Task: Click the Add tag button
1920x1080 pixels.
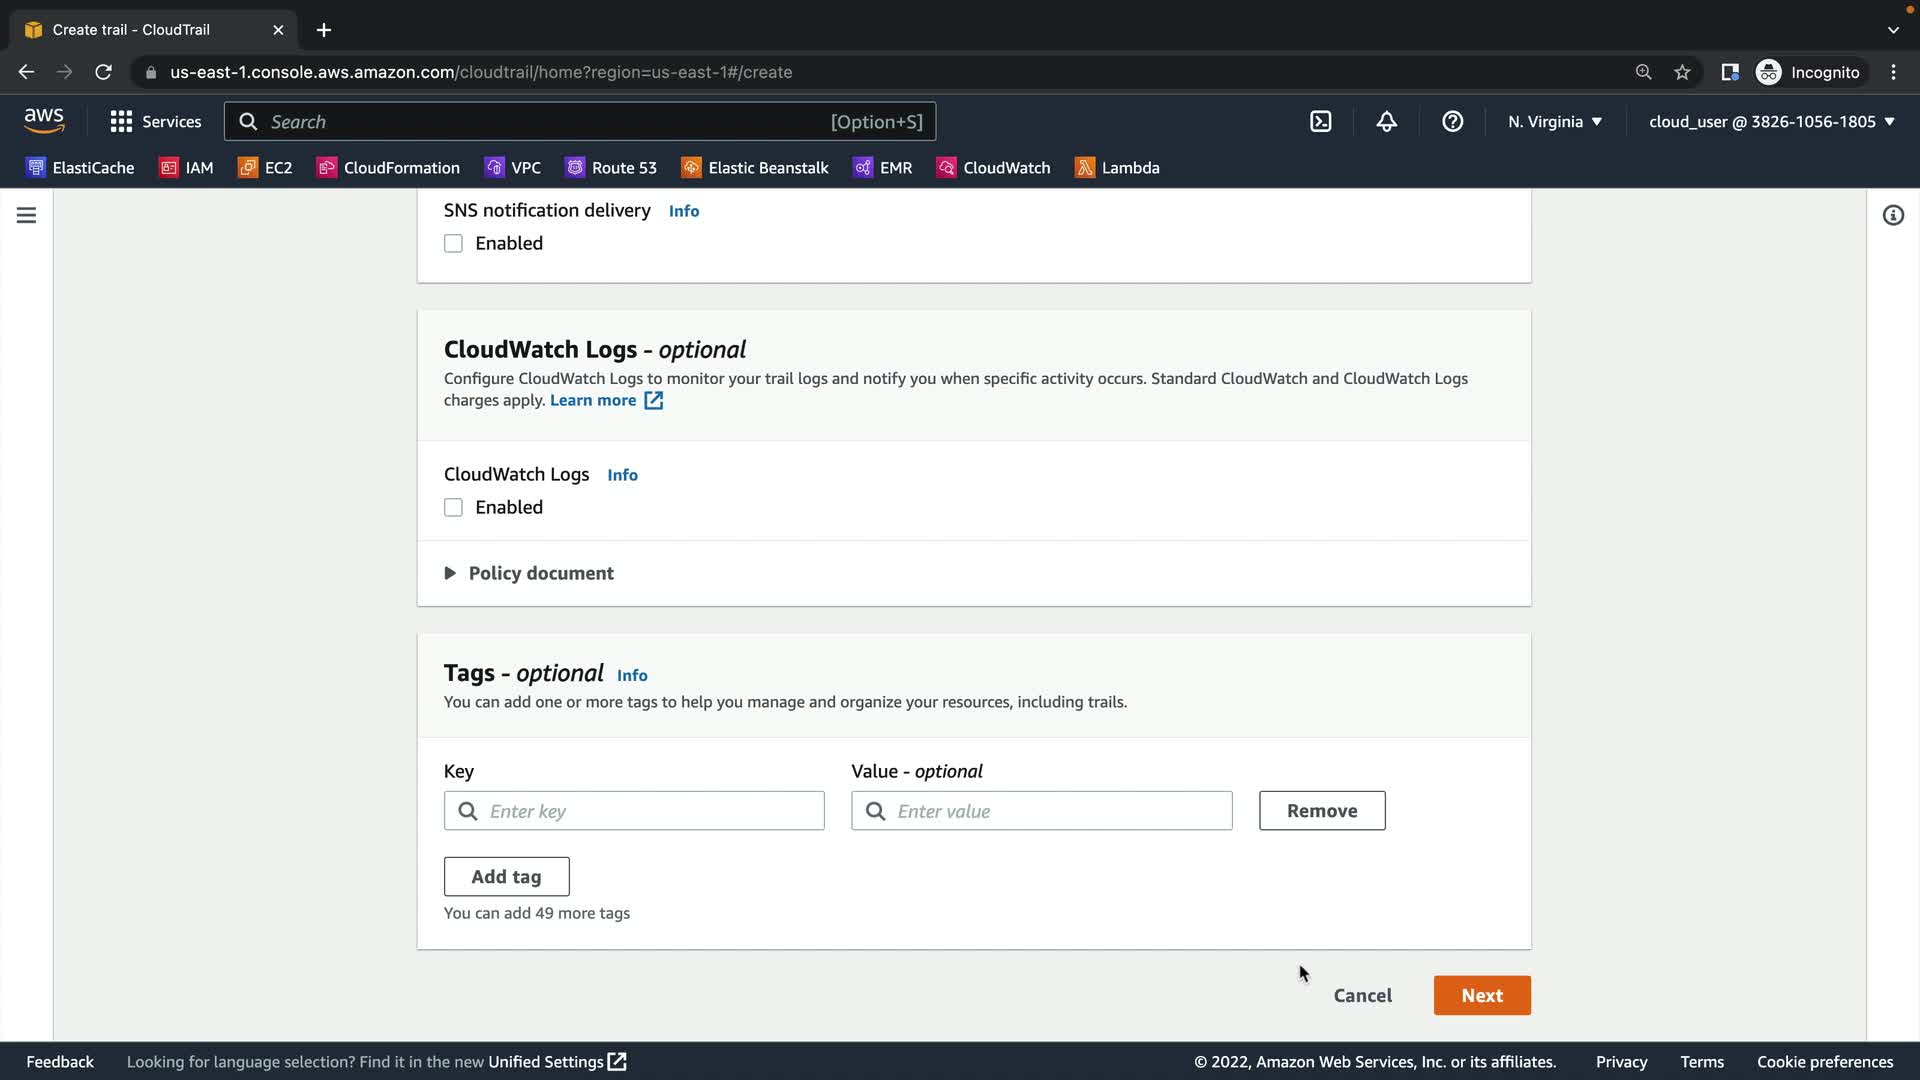Action: coord(506,877)
